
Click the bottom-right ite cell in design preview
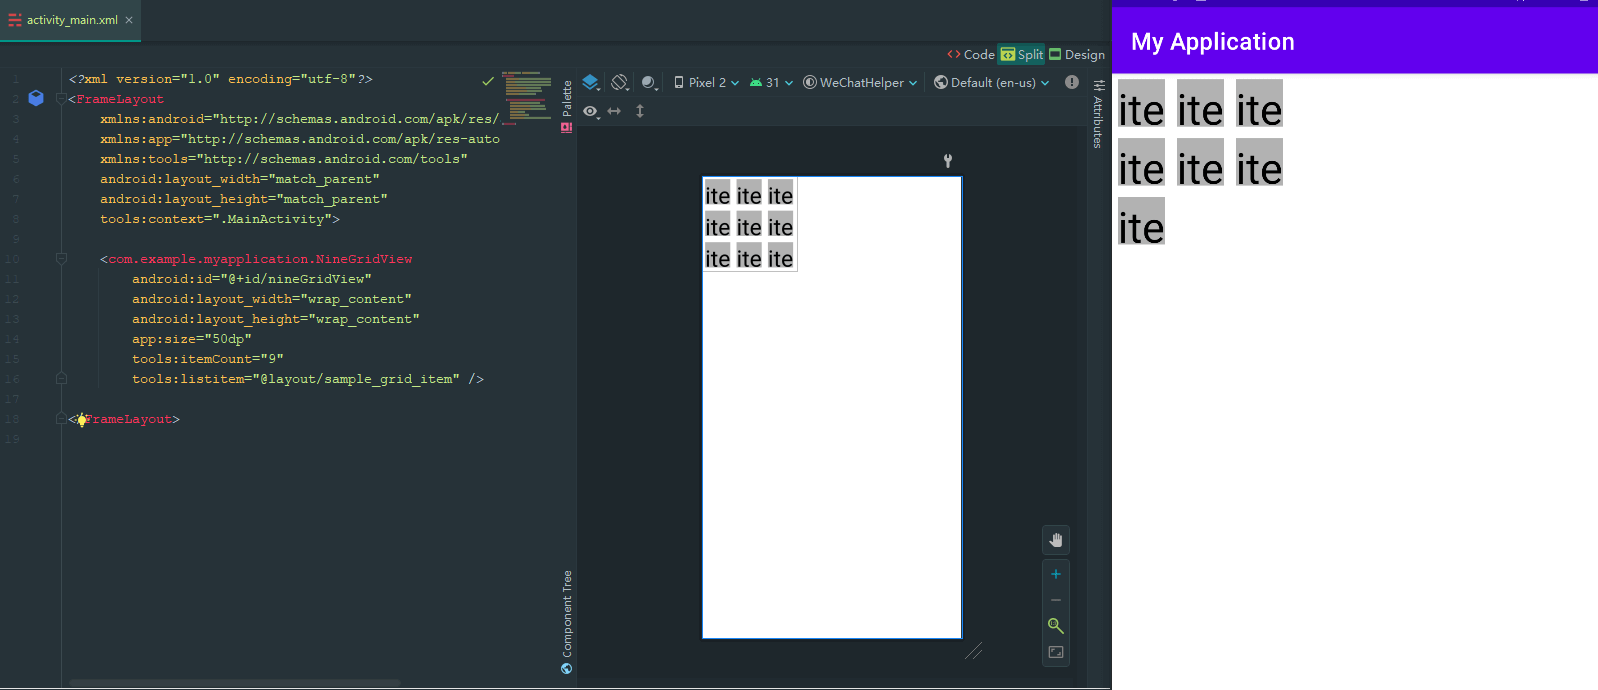(781, 258)
